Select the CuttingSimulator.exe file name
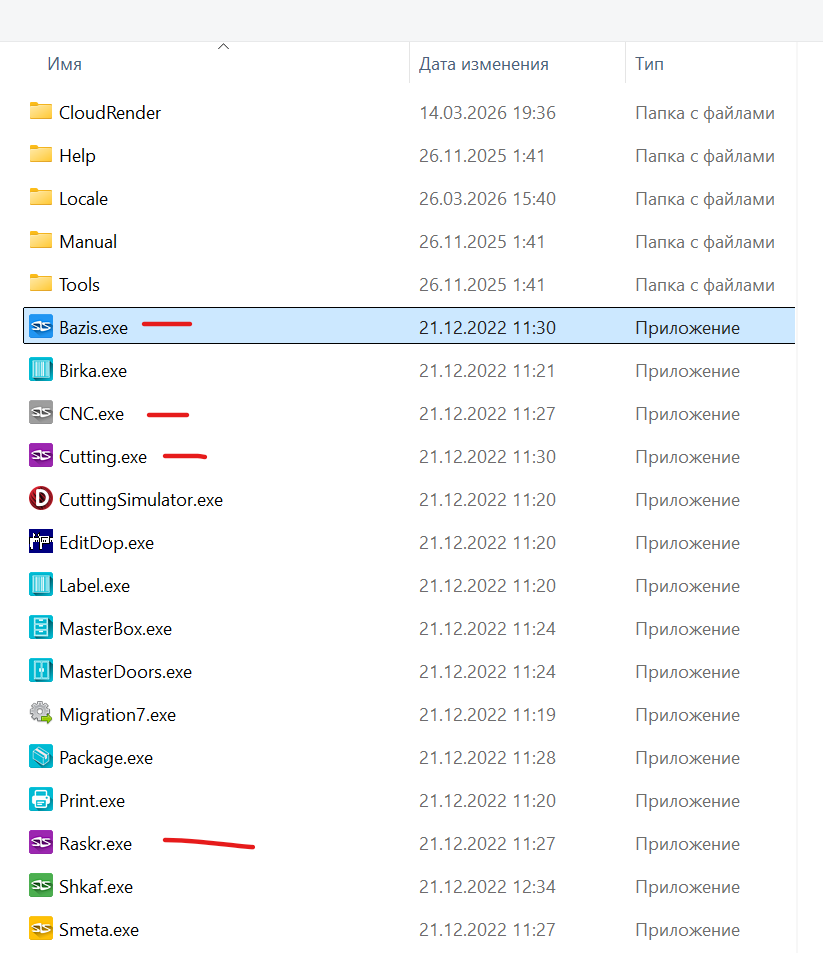 tap(141, 500)
